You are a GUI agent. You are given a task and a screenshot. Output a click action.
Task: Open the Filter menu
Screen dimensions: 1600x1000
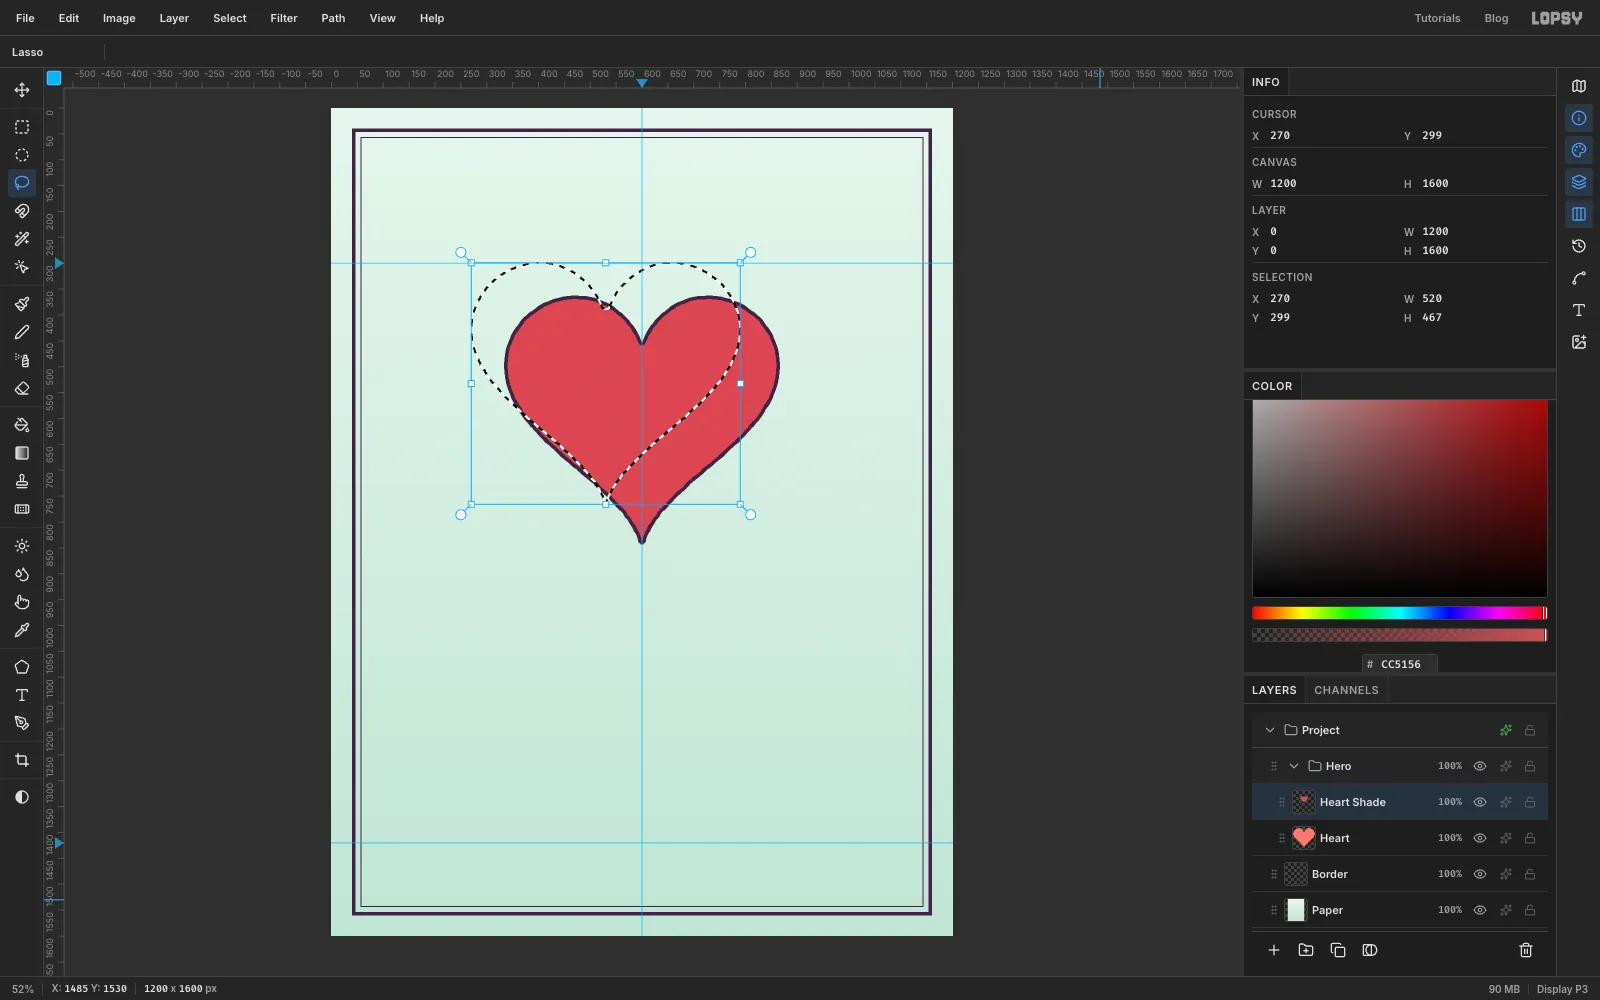click(x=284, y=18)
